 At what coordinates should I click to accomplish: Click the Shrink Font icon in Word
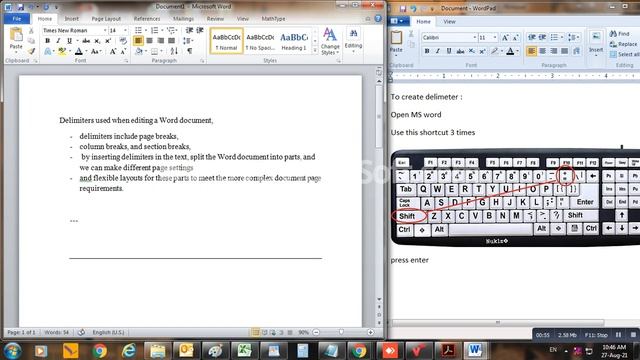point(123,51)
